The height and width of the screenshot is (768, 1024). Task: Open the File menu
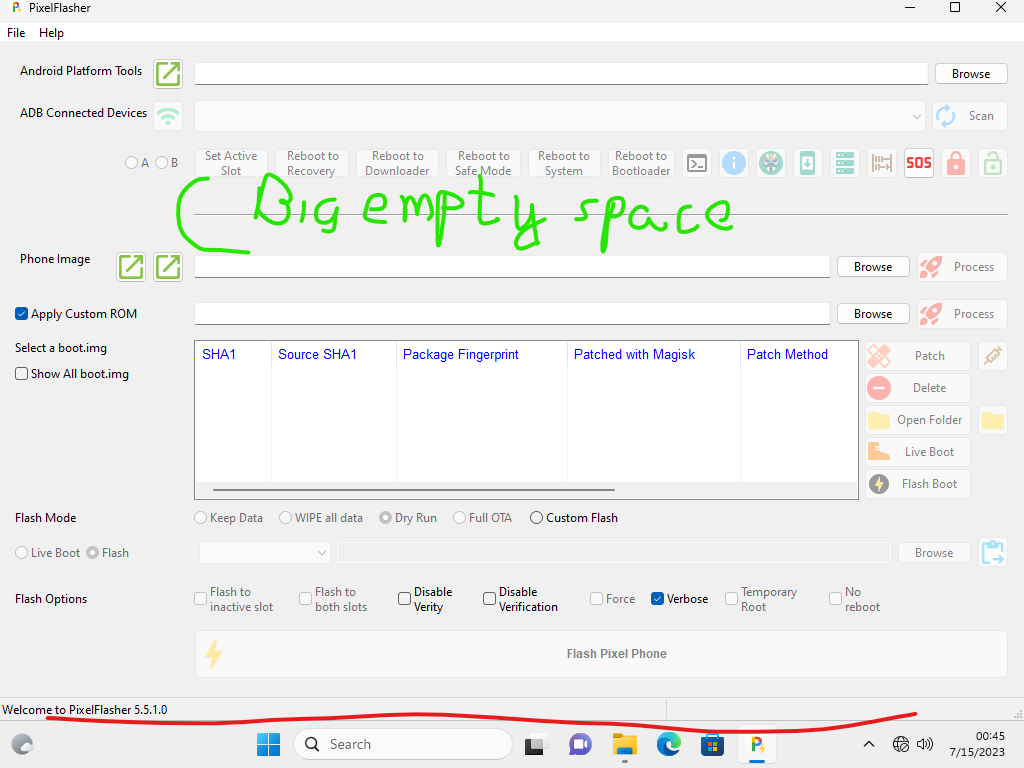click(15, 32)
